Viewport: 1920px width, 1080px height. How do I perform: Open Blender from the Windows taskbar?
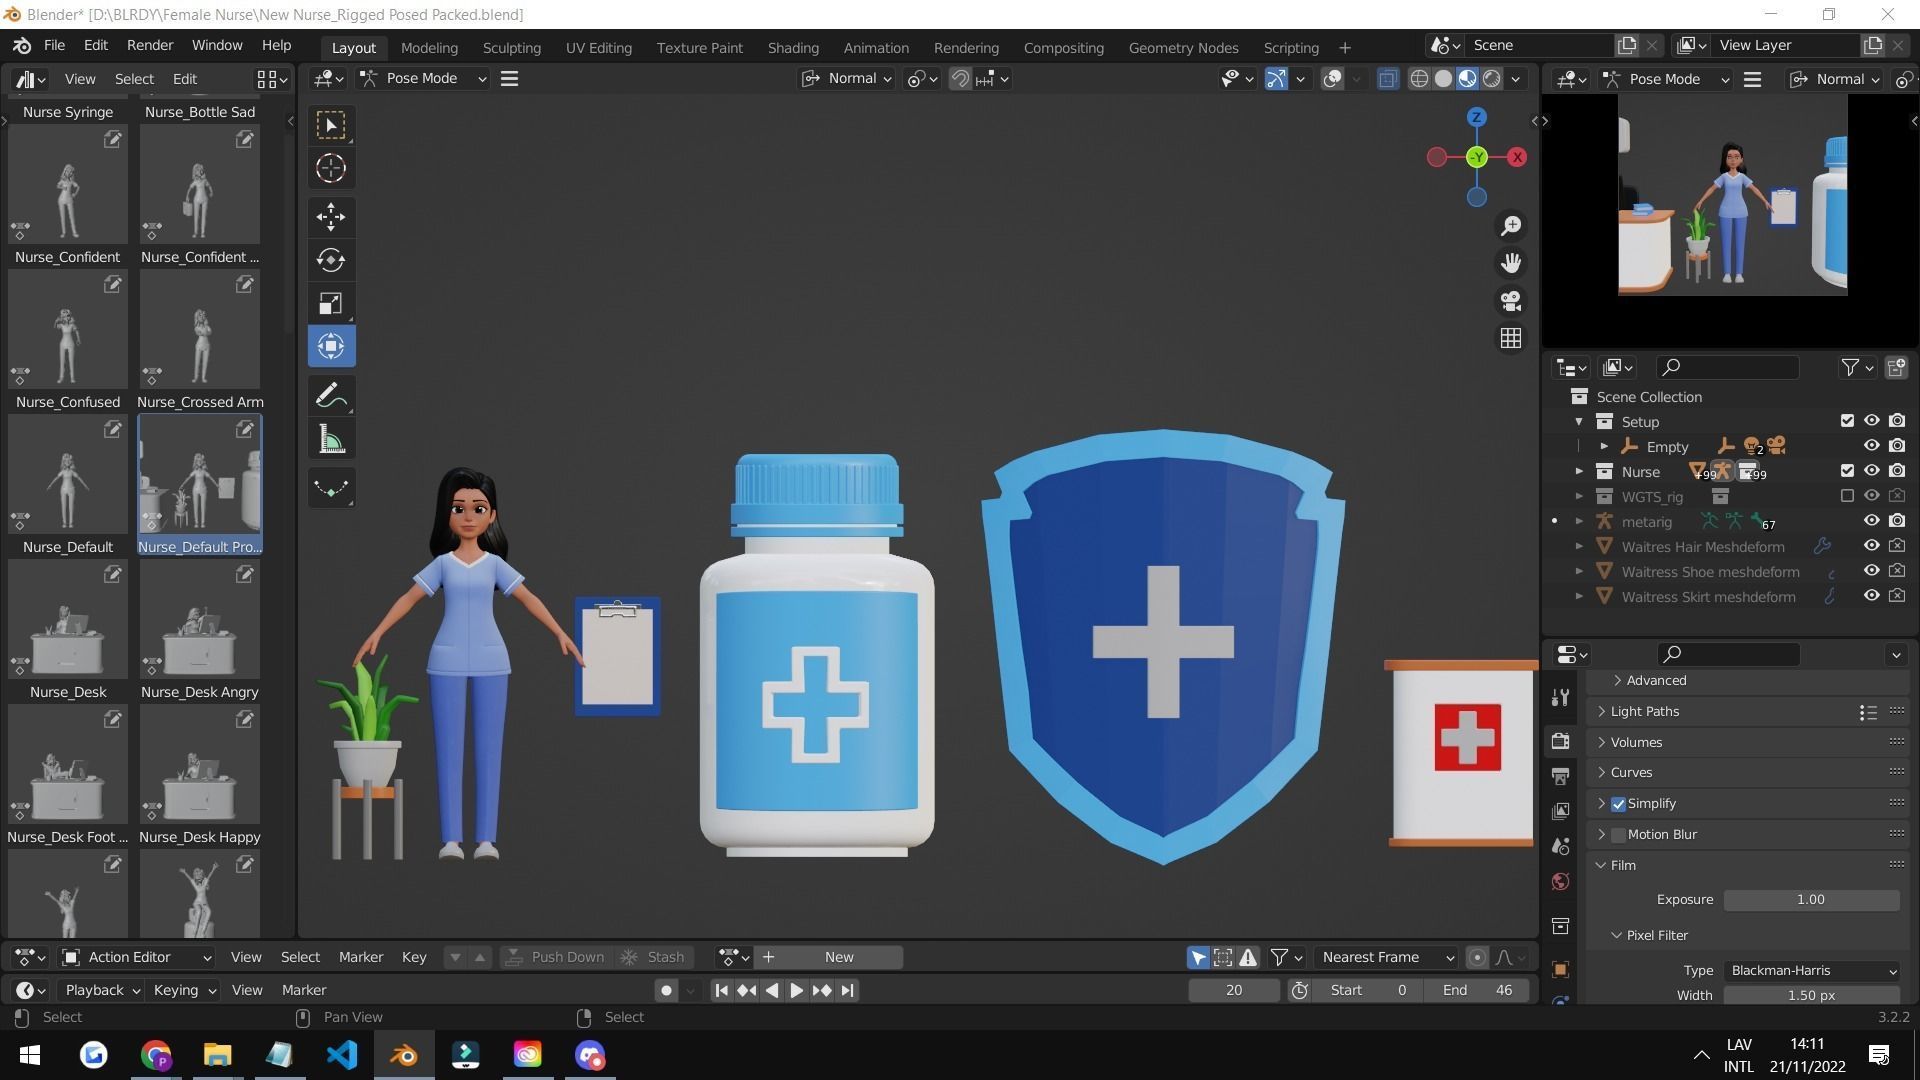(x=404, y=1055)
